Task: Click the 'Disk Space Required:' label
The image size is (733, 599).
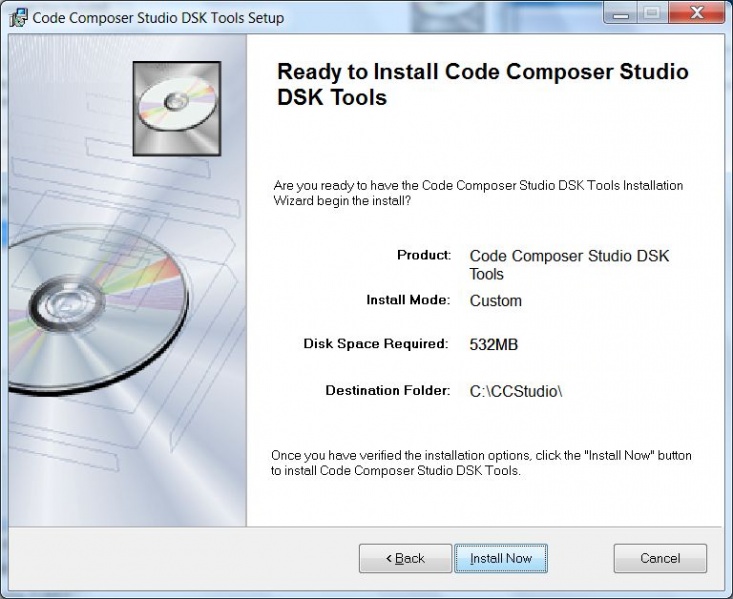Action: coord(376,344)
